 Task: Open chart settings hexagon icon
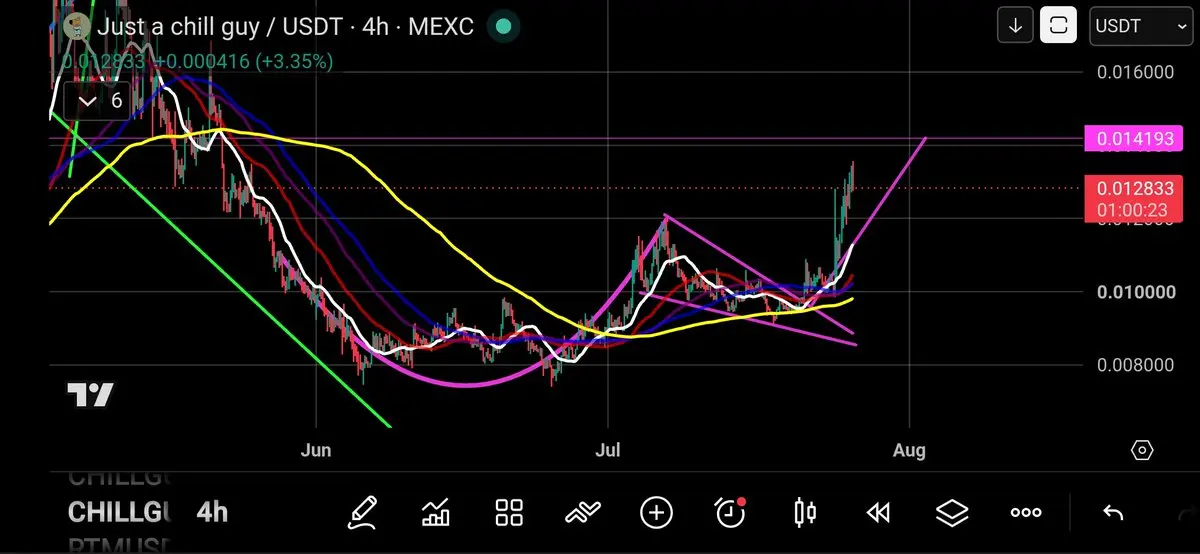[1143, 450]
